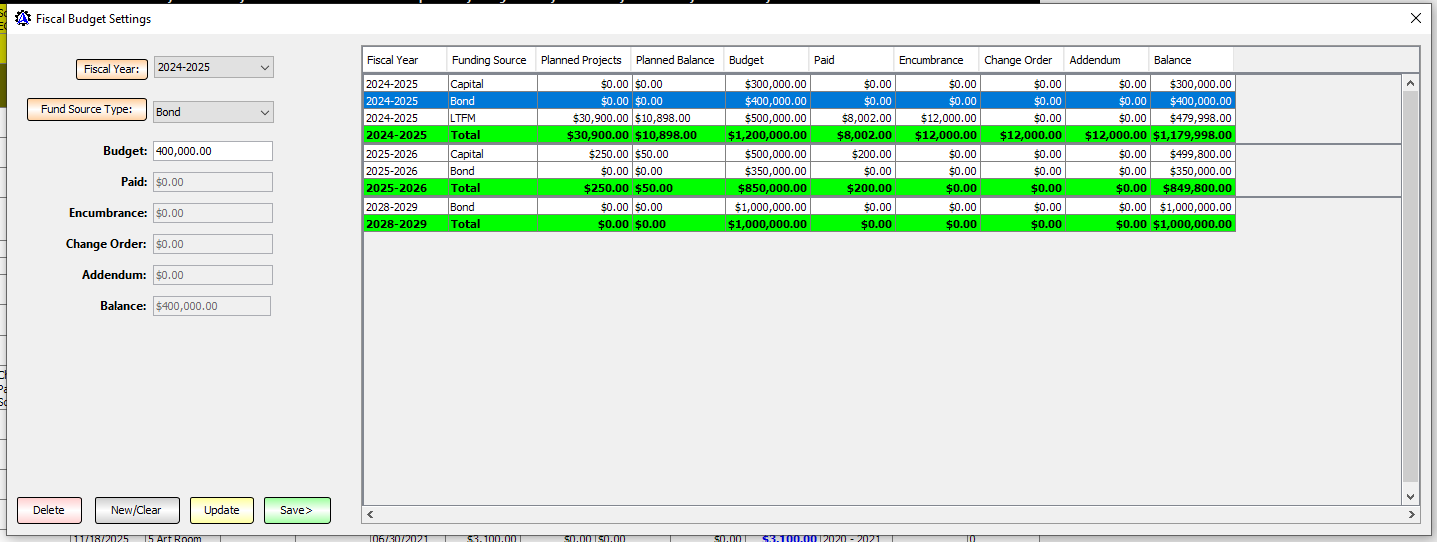Screen dimensions: 1437x542
Task: Close the Fiscal Budget Settings window
Action: [x=1416, y=18]
